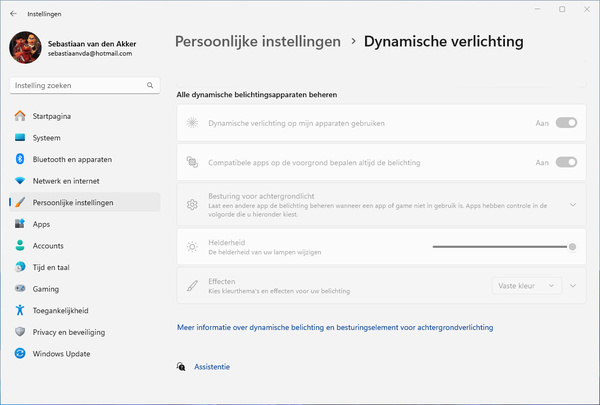Click the back arrow icon
The width and height of the screenshot is (600, 405).
coord(13,14)
